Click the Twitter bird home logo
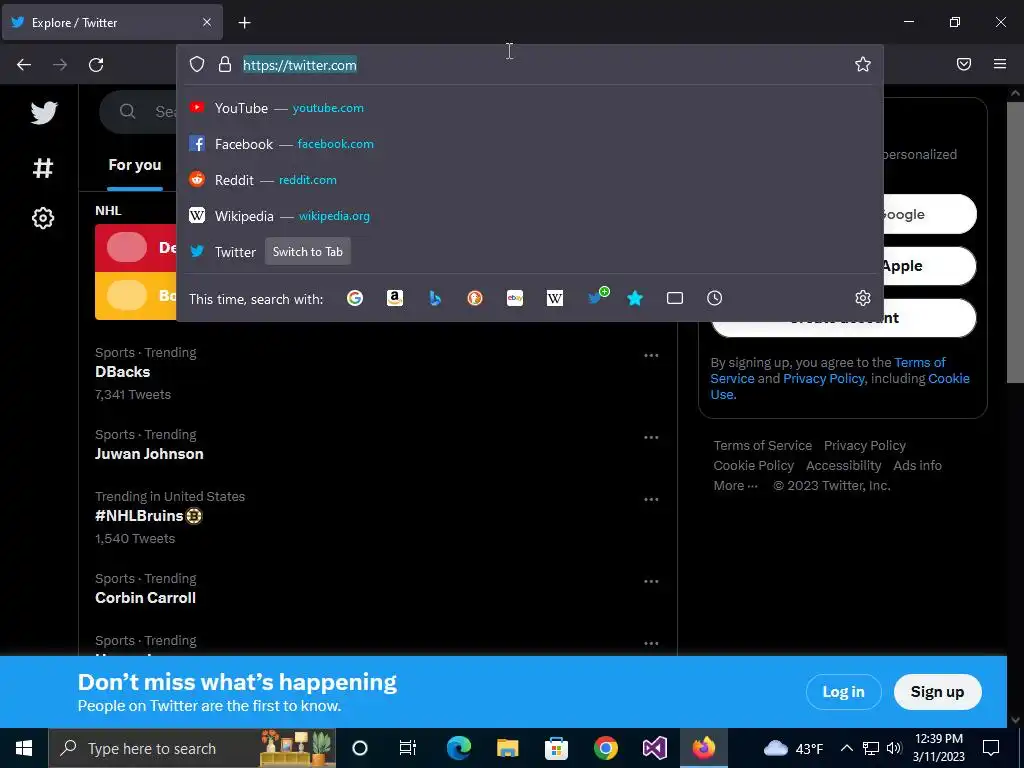 (44, 113)
